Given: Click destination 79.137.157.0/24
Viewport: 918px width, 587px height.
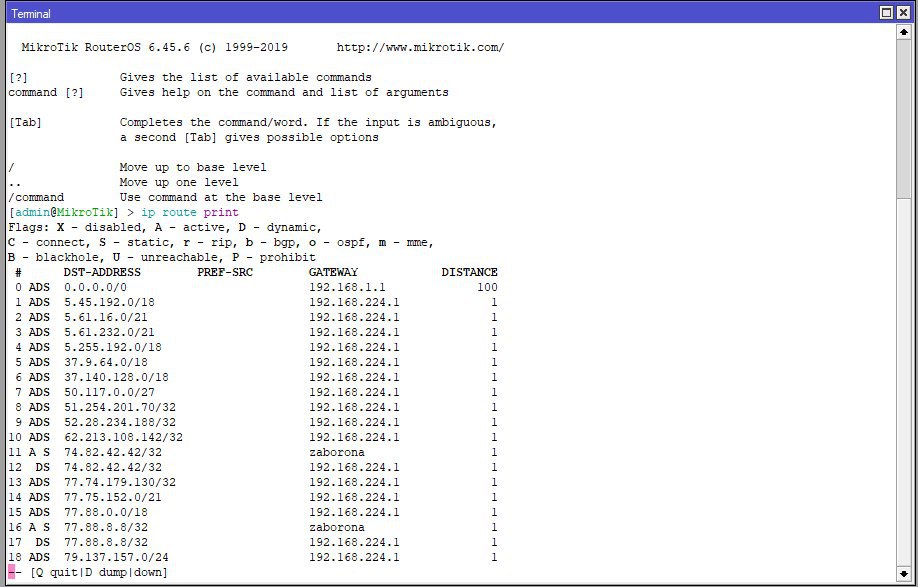Looking at the screenshot, I should tap(116, 557).
